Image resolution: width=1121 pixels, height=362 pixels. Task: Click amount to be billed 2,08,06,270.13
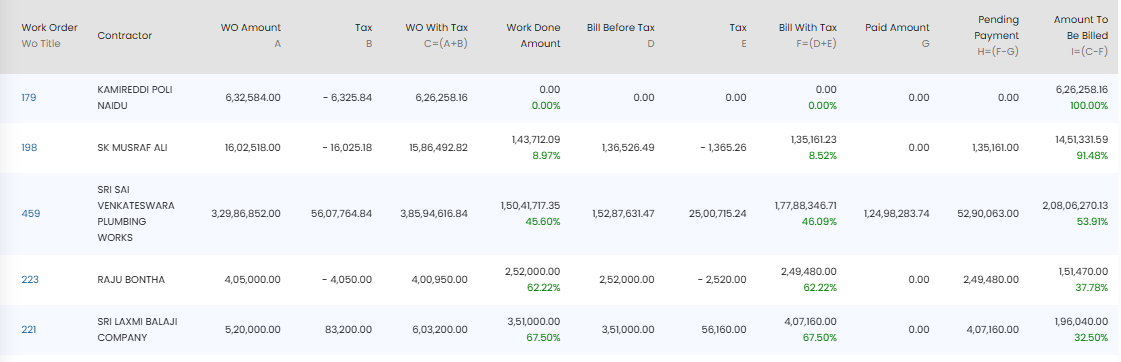(1075, 205)
